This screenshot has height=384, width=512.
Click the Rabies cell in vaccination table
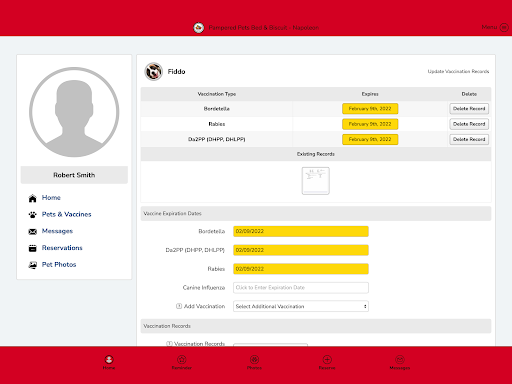pyautogui.click(x=217, y=124)
